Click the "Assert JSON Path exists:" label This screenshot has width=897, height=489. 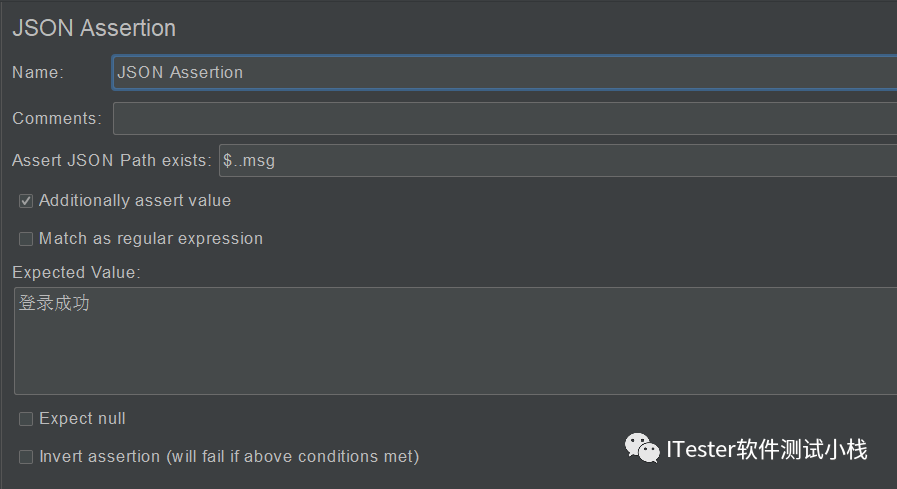click(x=112, y=160)
